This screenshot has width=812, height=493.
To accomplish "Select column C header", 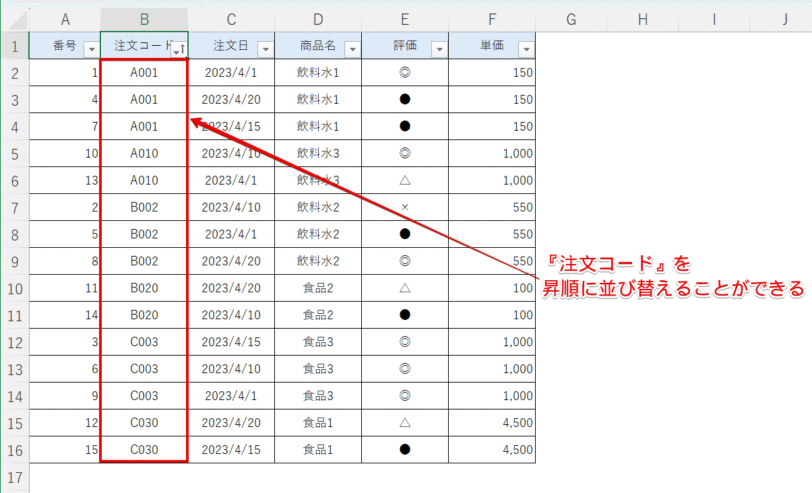I will (231, 20).
